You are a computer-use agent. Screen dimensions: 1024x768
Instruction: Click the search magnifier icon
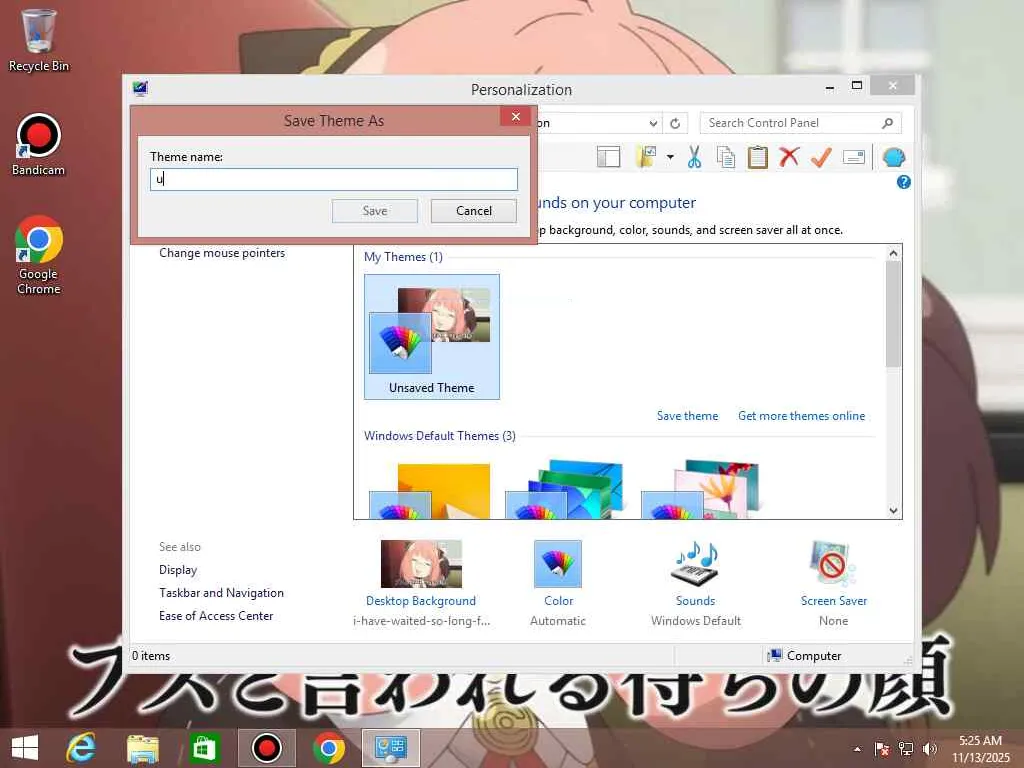pos(888,123)
